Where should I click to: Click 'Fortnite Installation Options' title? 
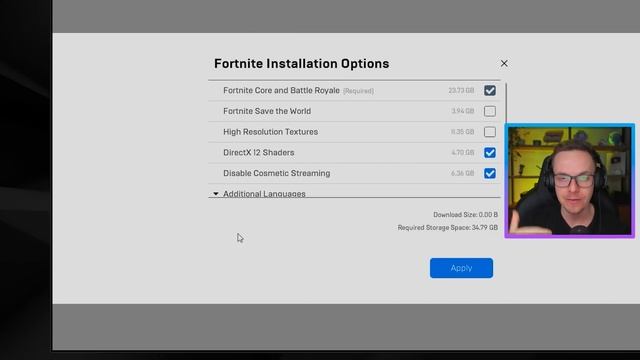click(x=302, y=64)
